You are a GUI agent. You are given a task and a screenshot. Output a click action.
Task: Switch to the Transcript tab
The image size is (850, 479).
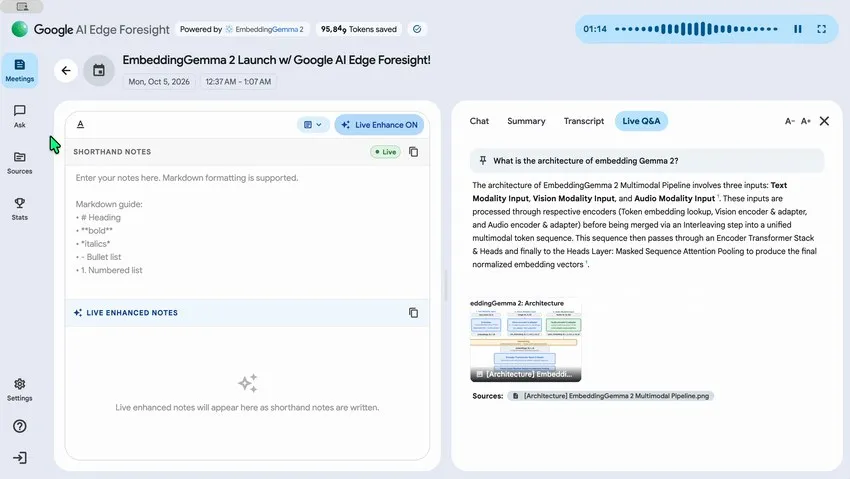coord(583,121)
